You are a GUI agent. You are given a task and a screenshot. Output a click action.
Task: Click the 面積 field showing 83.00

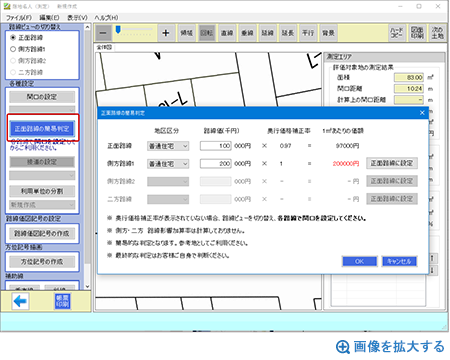pyautogui.click(x=409, y=77)
